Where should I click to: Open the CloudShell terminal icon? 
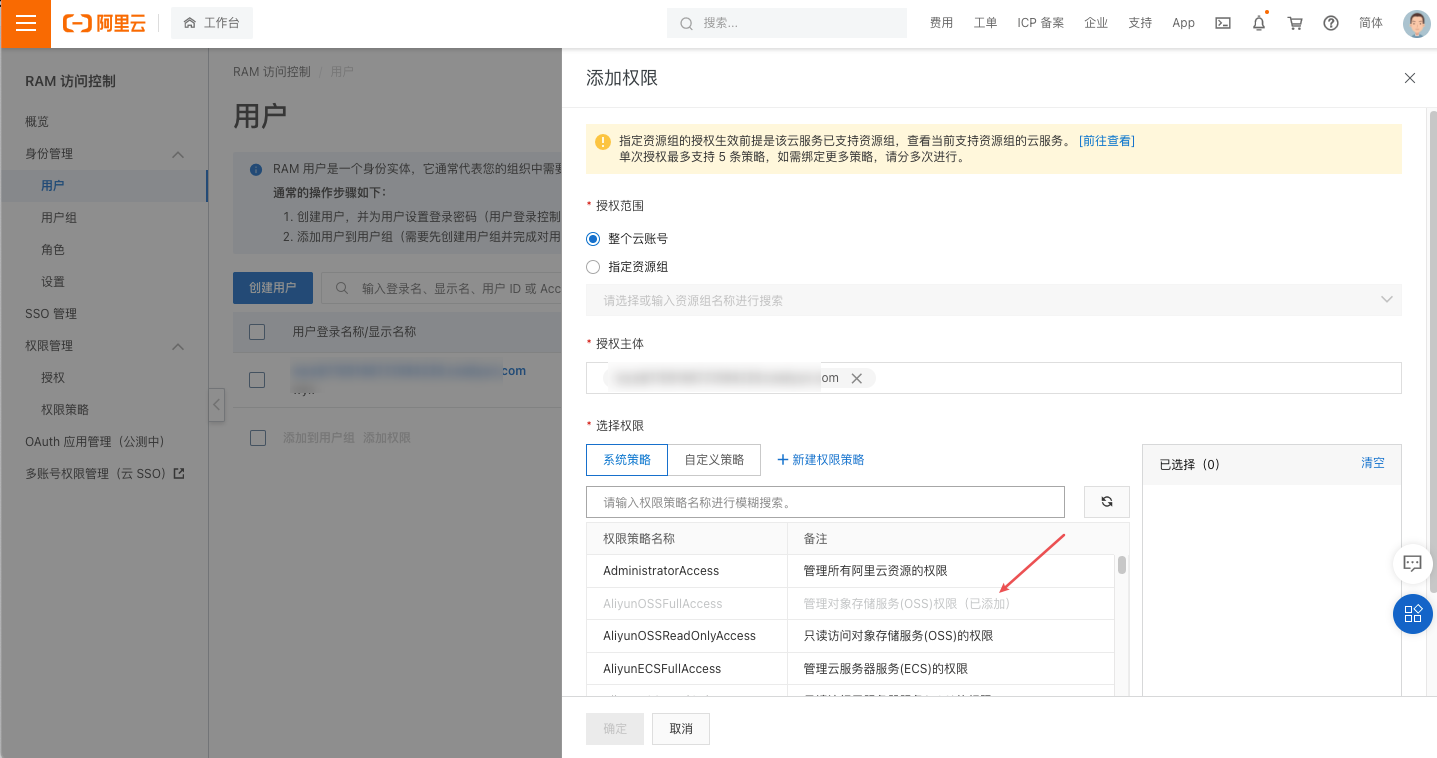pyautogui.click(x=1222, y=22)
